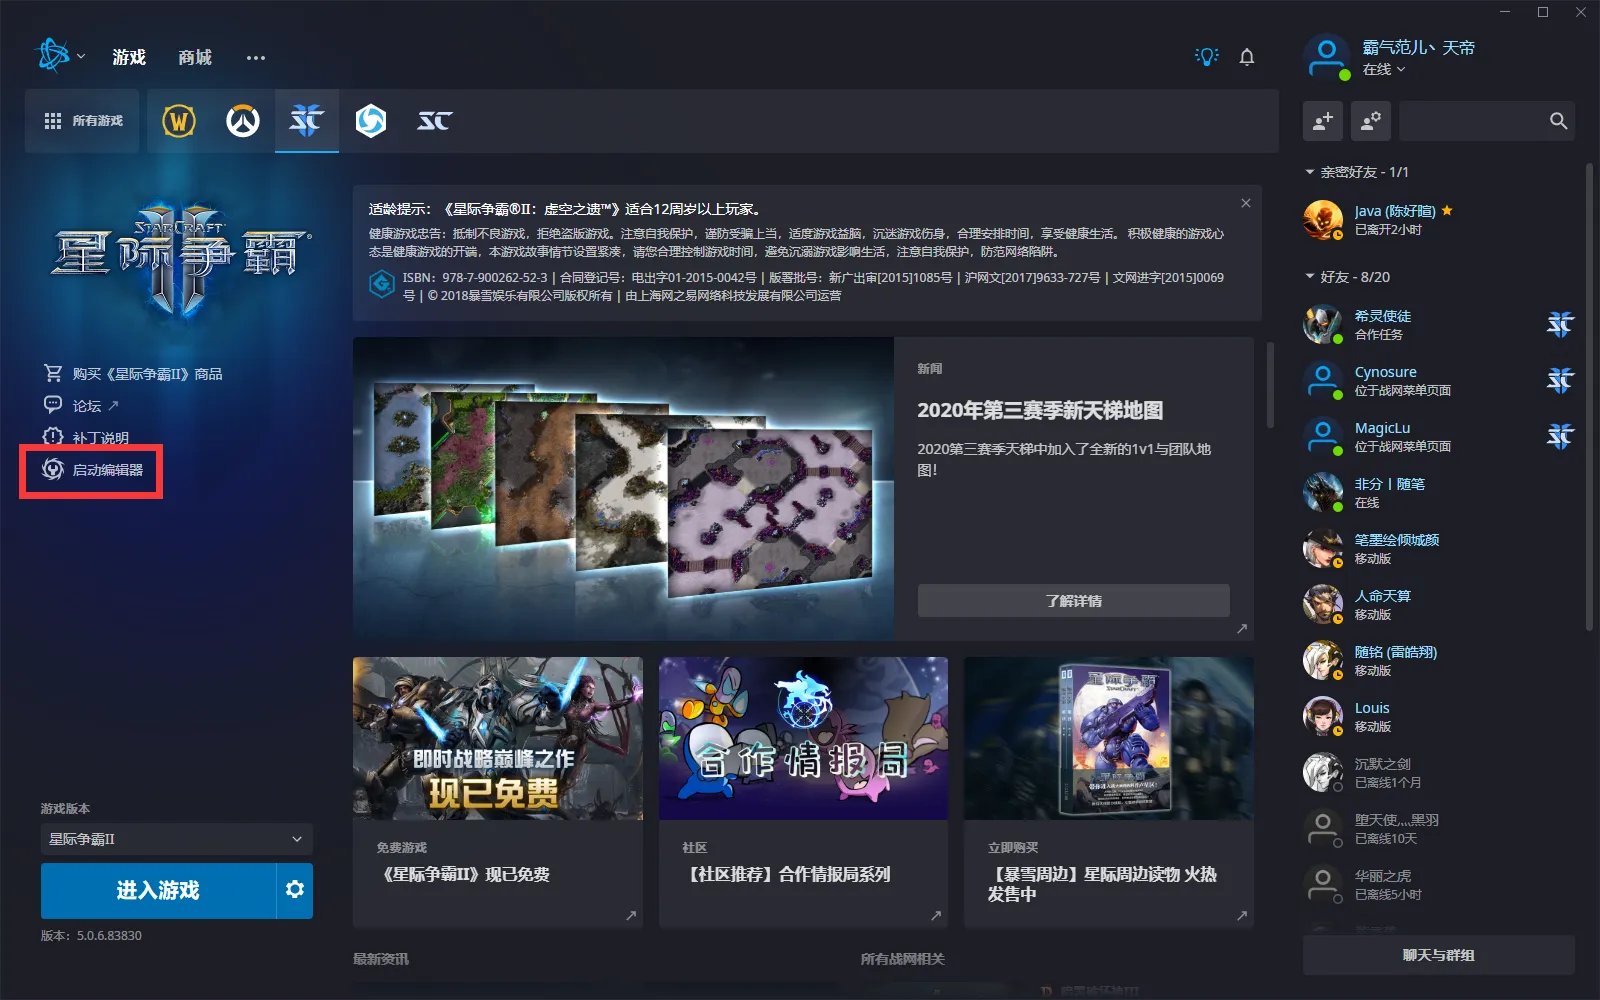
Task: Open game options gear next to 进入游戏
Action: [295, 890]
